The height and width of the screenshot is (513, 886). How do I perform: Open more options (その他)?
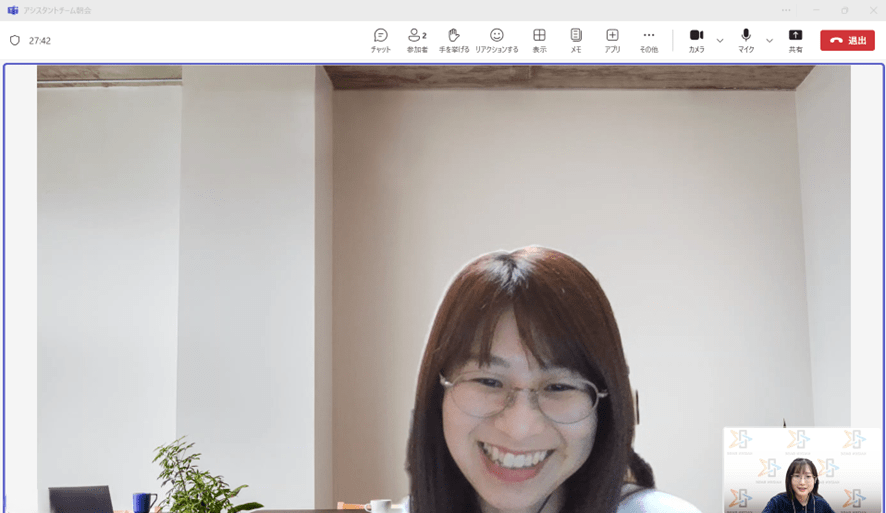(649, 41)
